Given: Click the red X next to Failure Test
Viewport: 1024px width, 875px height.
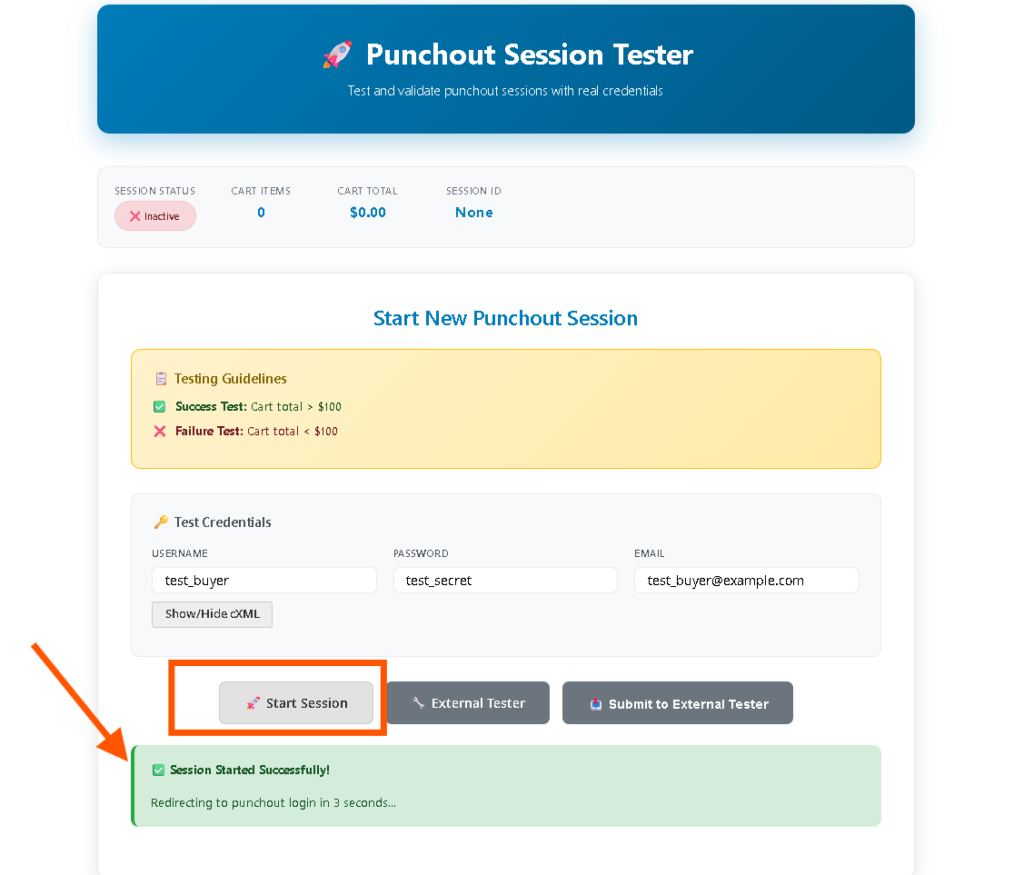Looking at the screenshot, I should pos(159,432).
